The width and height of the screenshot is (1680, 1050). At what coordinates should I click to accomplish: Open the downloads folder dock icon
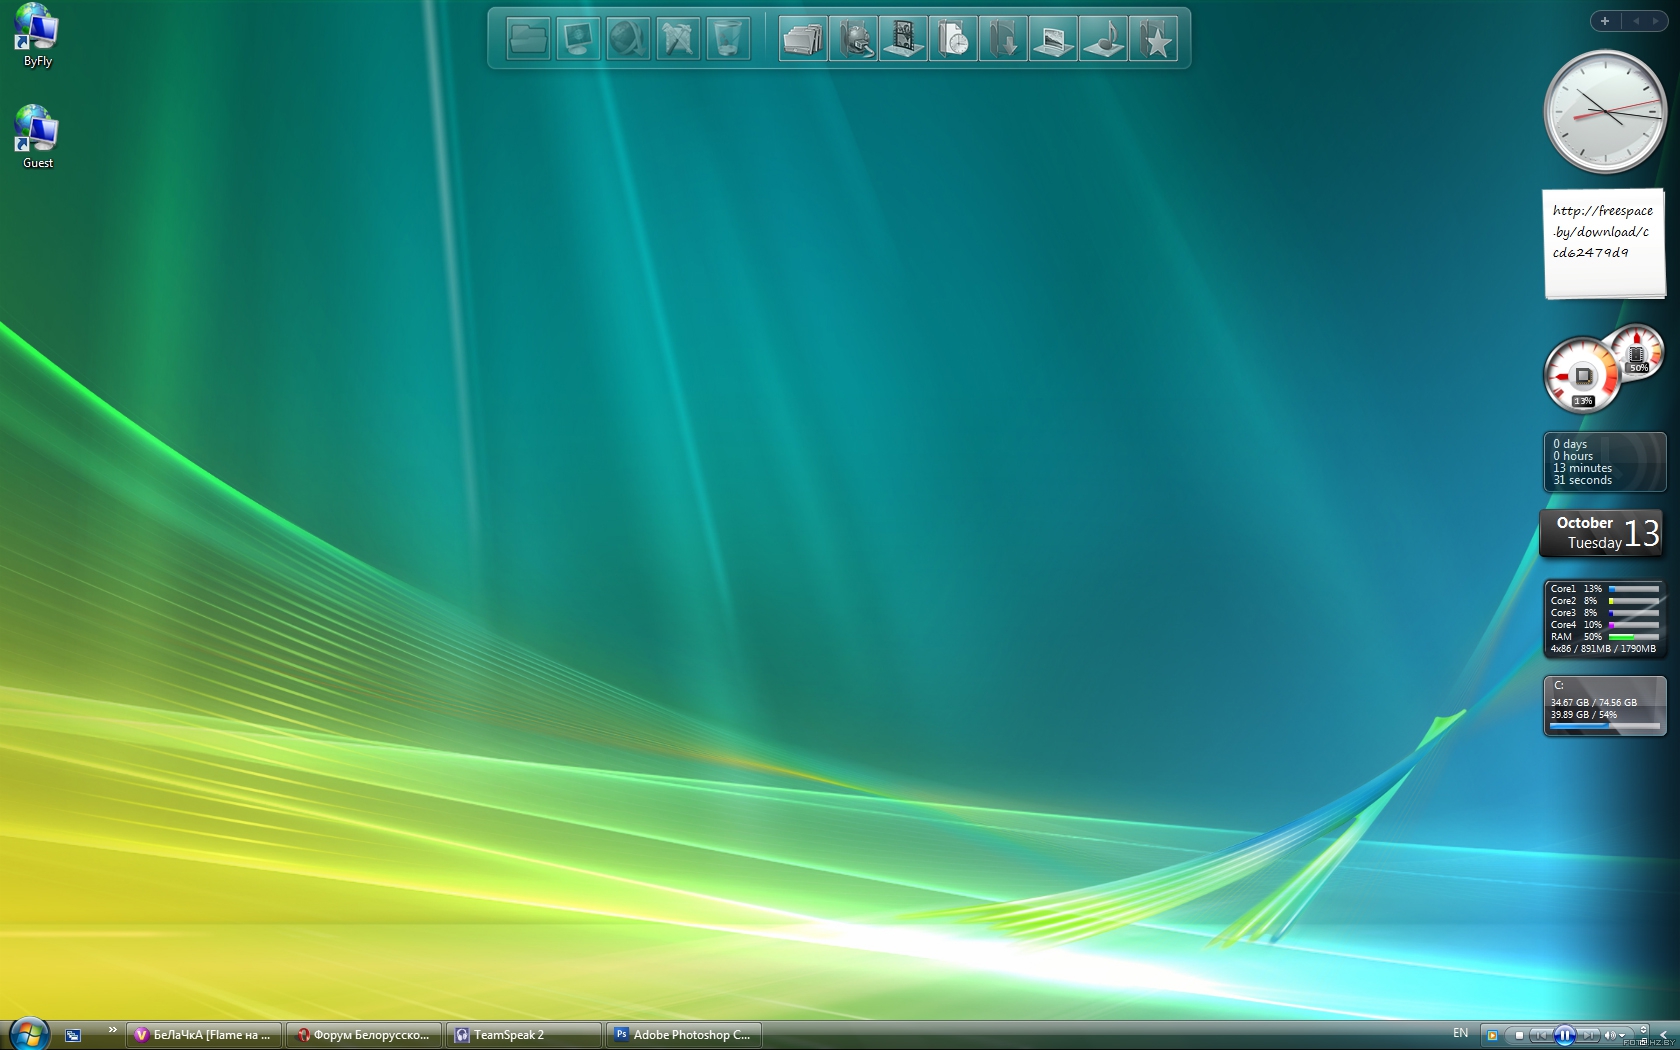pyautogui.click(x=1003, y=39)
